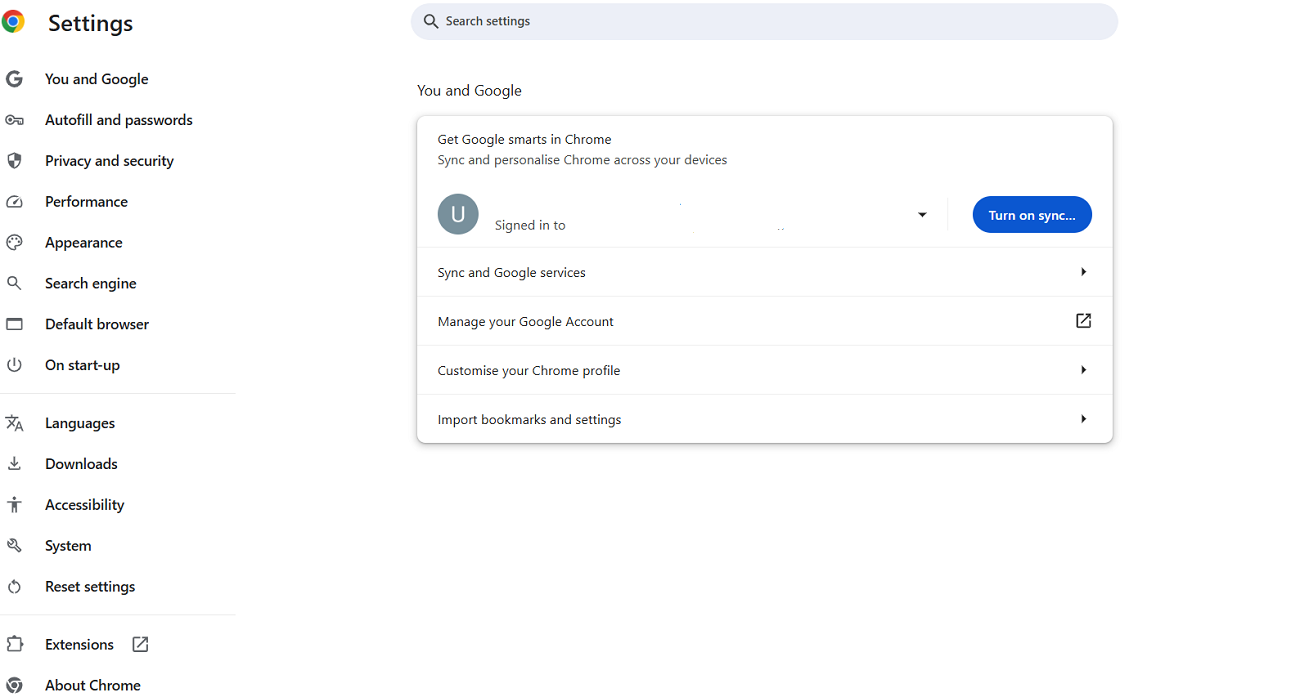Screen dimensions: 1300x697
Task: Expand Import bookmarks and settings arrow
Action: 1083,419
